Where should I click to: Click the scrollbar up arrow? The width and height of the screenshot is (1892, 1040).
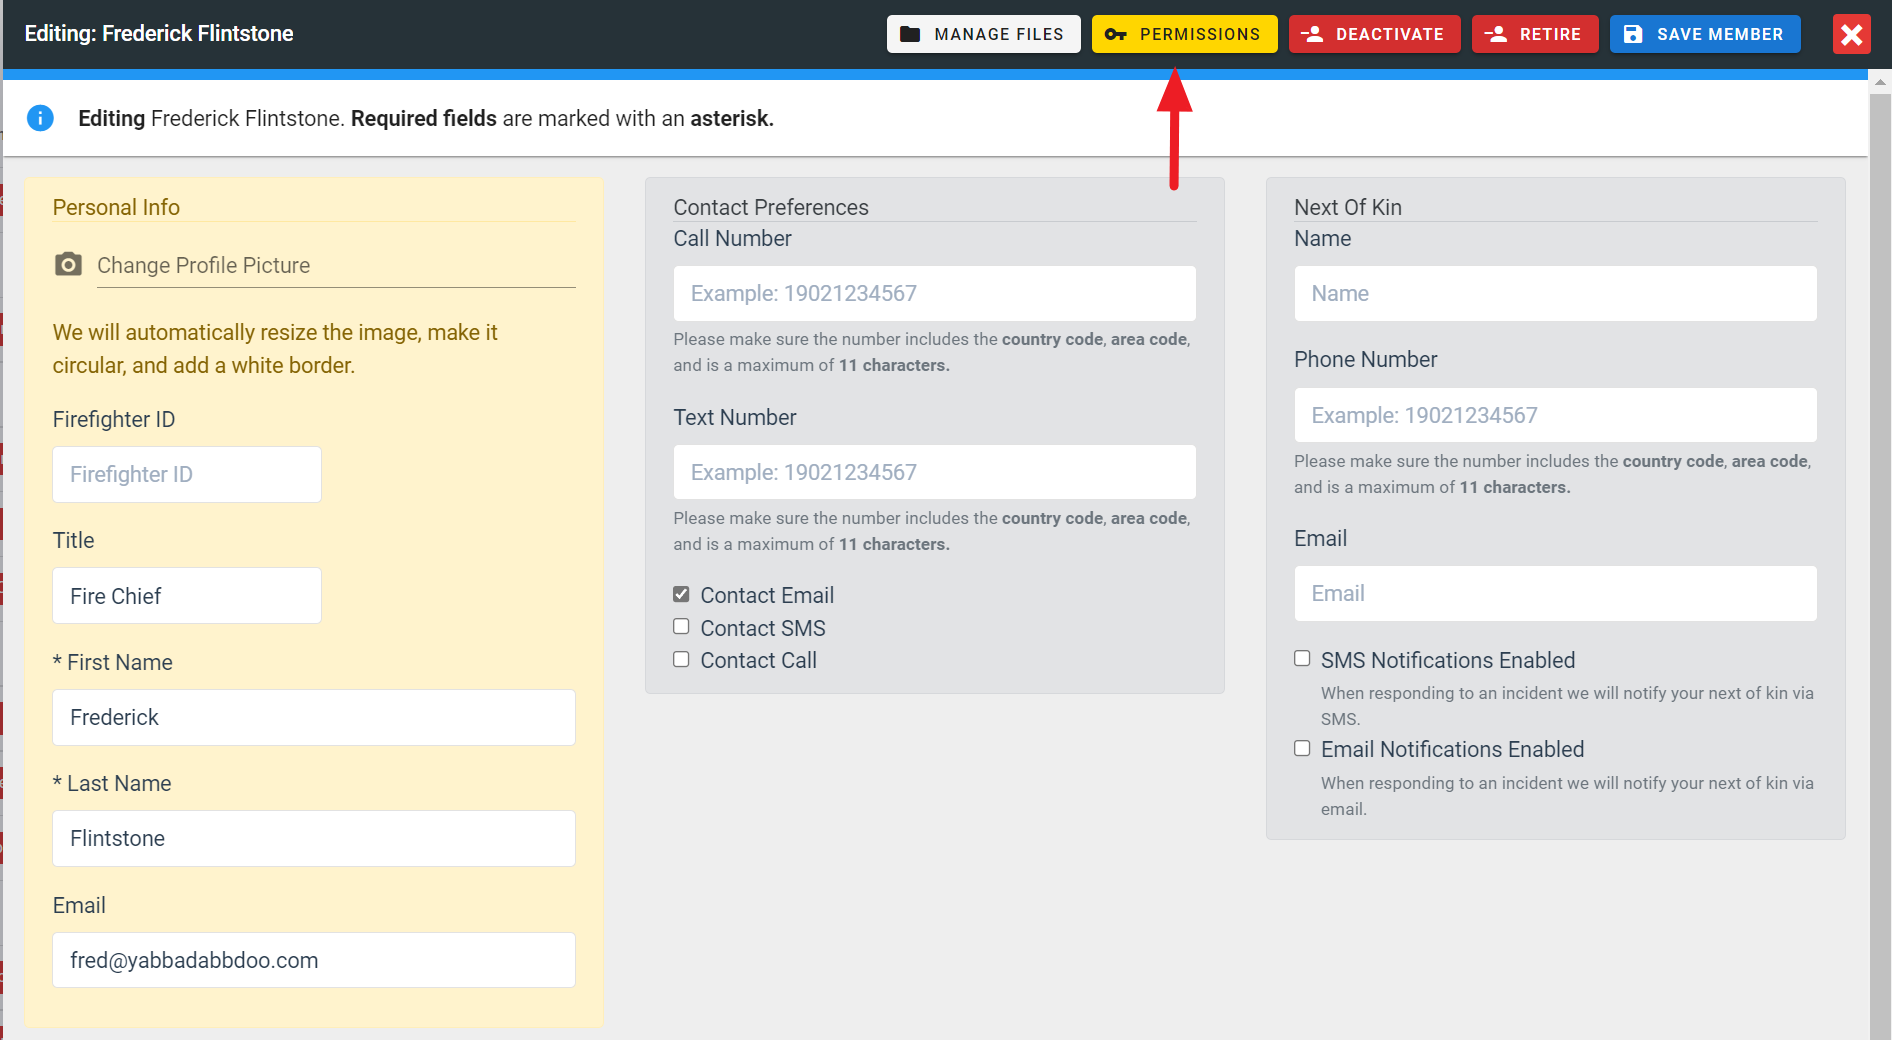tap(1880, 83)
